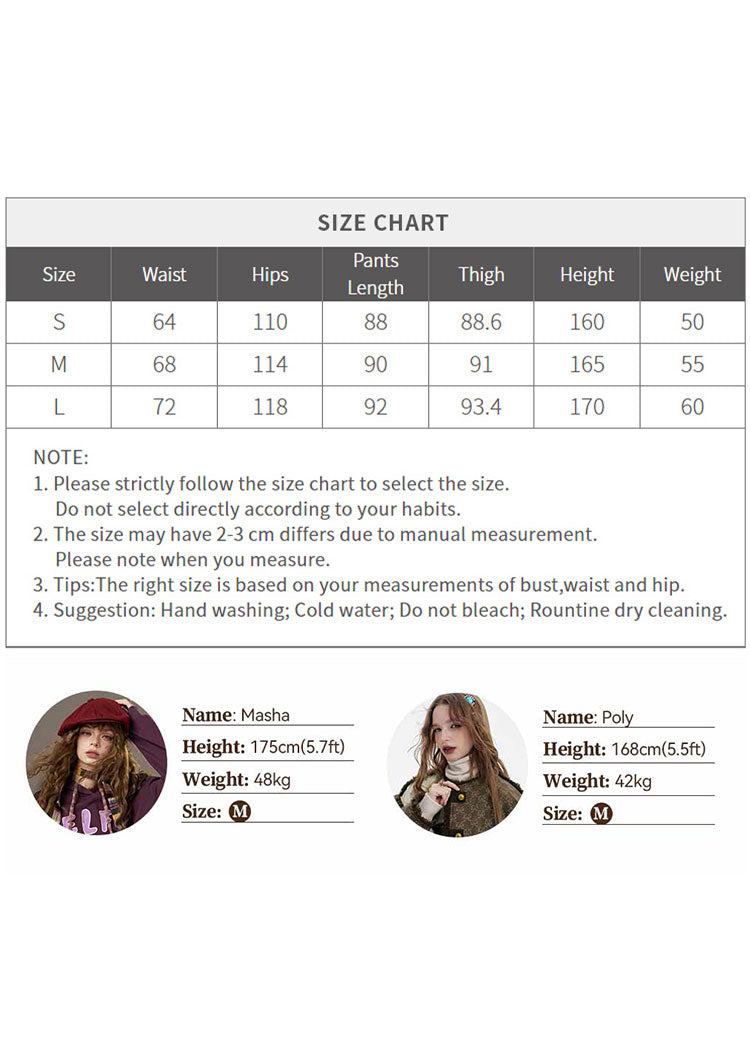The image size is (750, 1053).
Task: Click the 118 hips value cell
Action: click(270, 407)
